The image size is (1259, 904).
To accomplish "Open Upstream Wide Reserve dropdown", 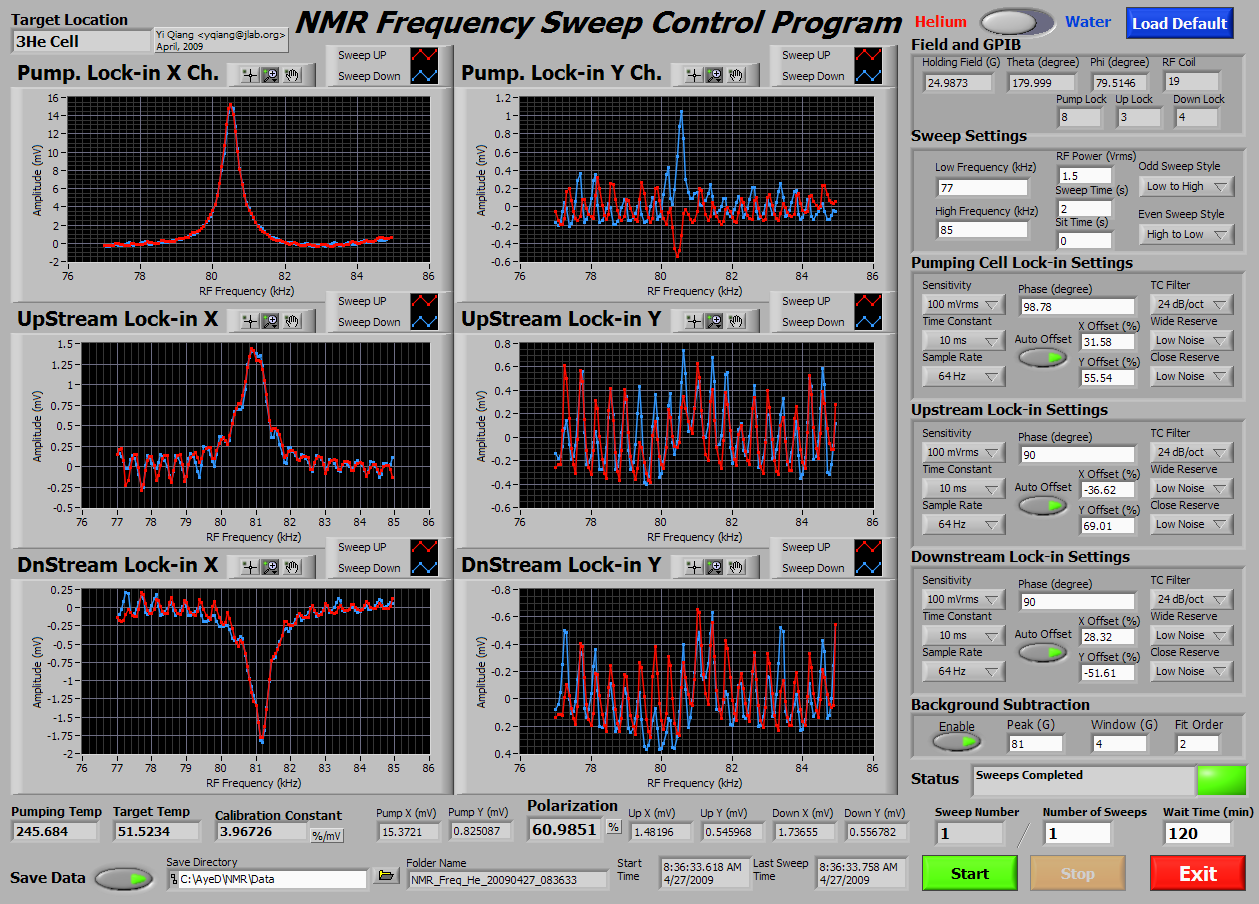I will coord(1192,488).
